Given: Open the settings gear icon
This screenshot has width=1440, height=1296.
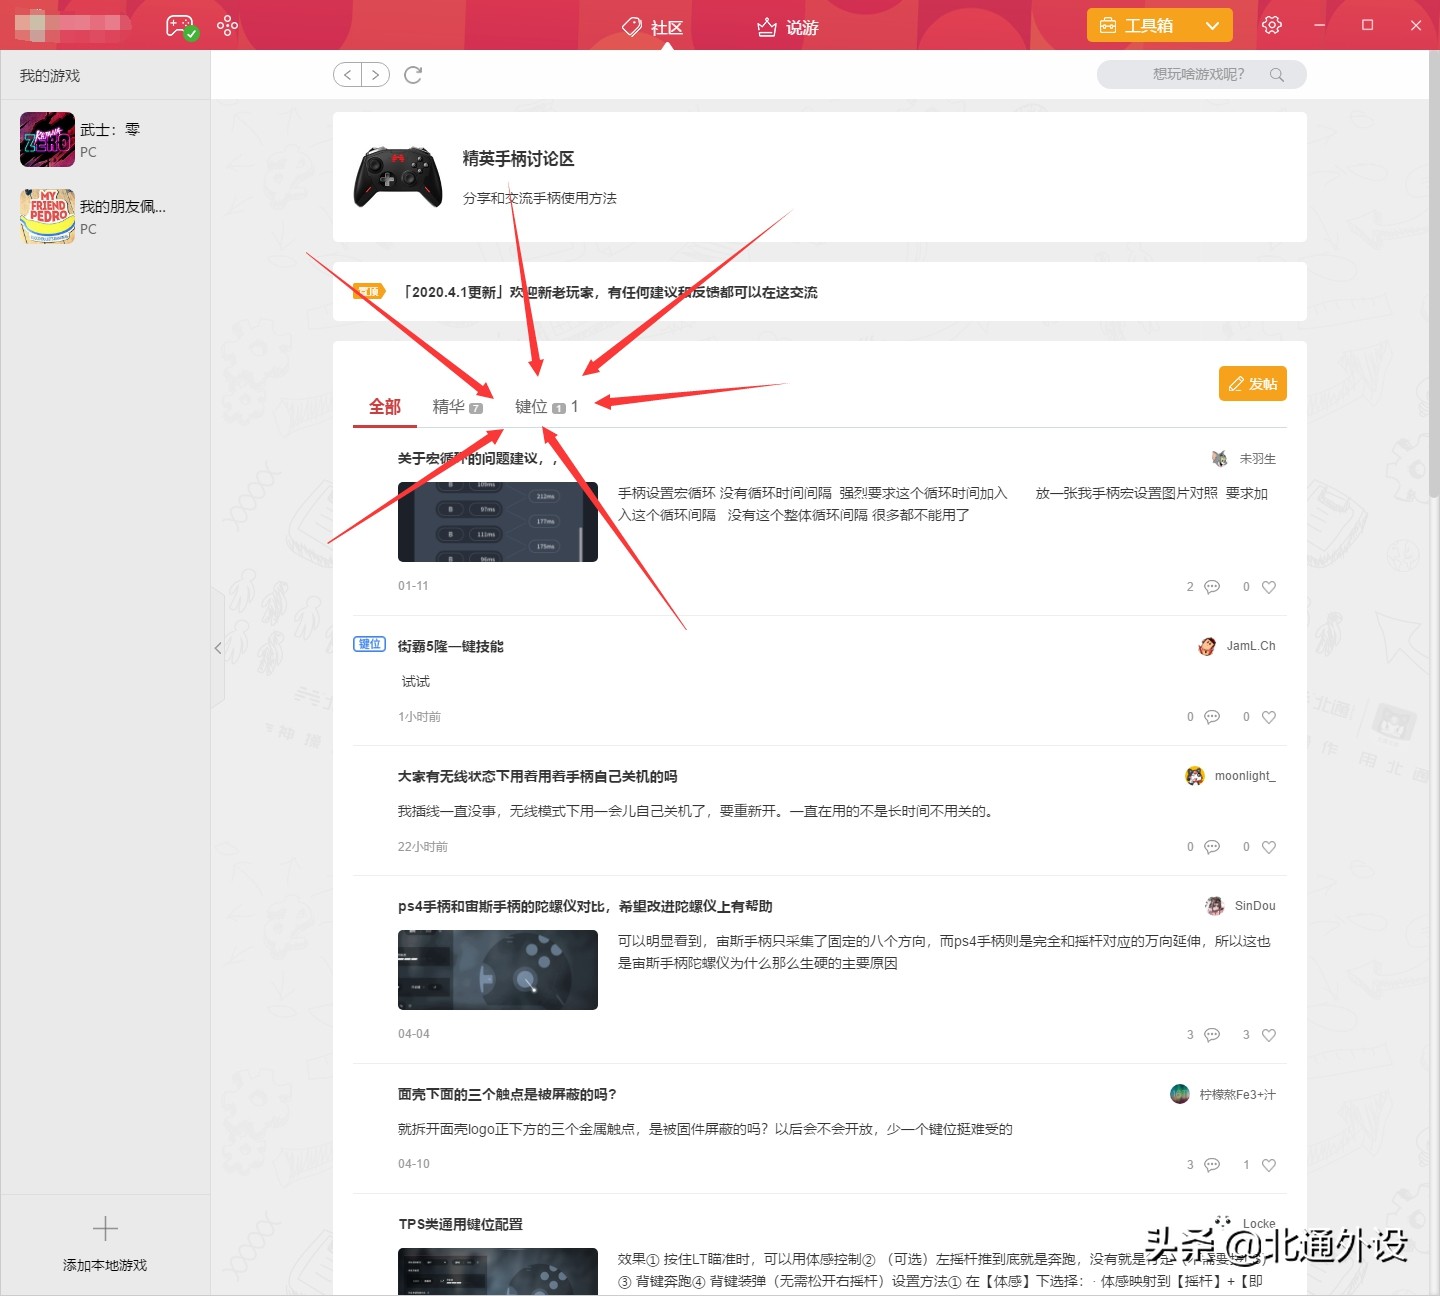Looking at the screenshot, I should [x=1272, y=25].
